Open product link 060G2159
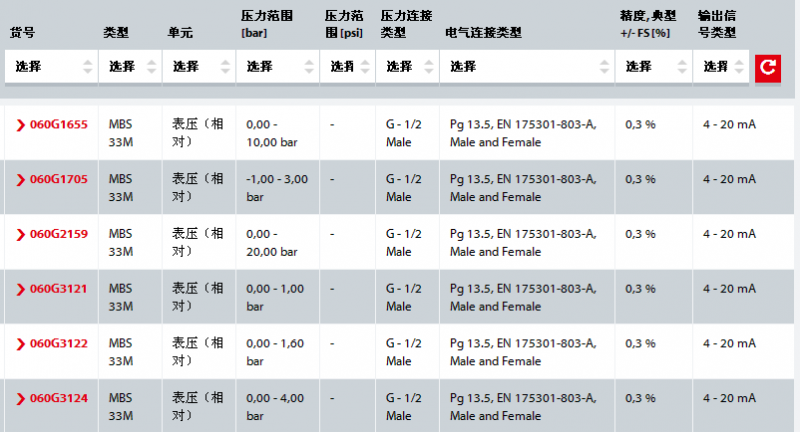Viewport: 800px width, 432px height. pyautogui.click(x=58, y=235)
